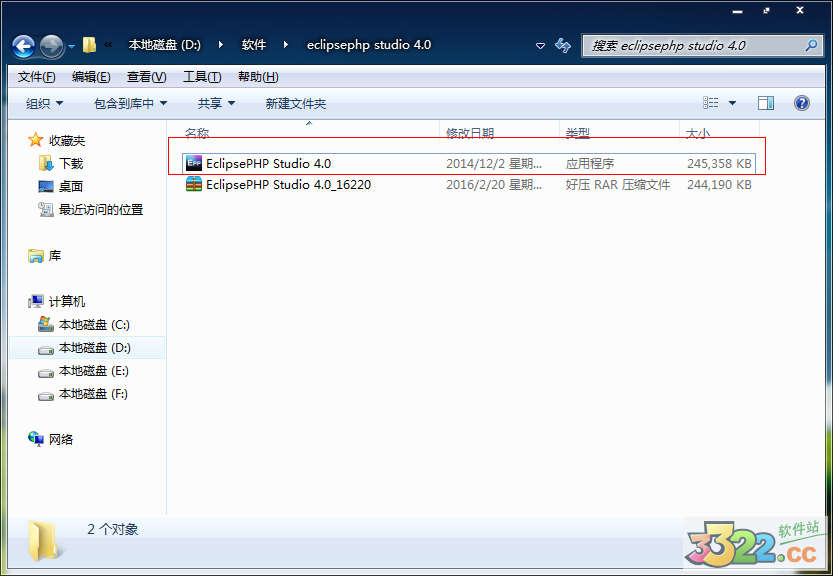Screen dimensions: 833x576
Task: Click the 最近访问的位置 icon
Action: (46, 210)
